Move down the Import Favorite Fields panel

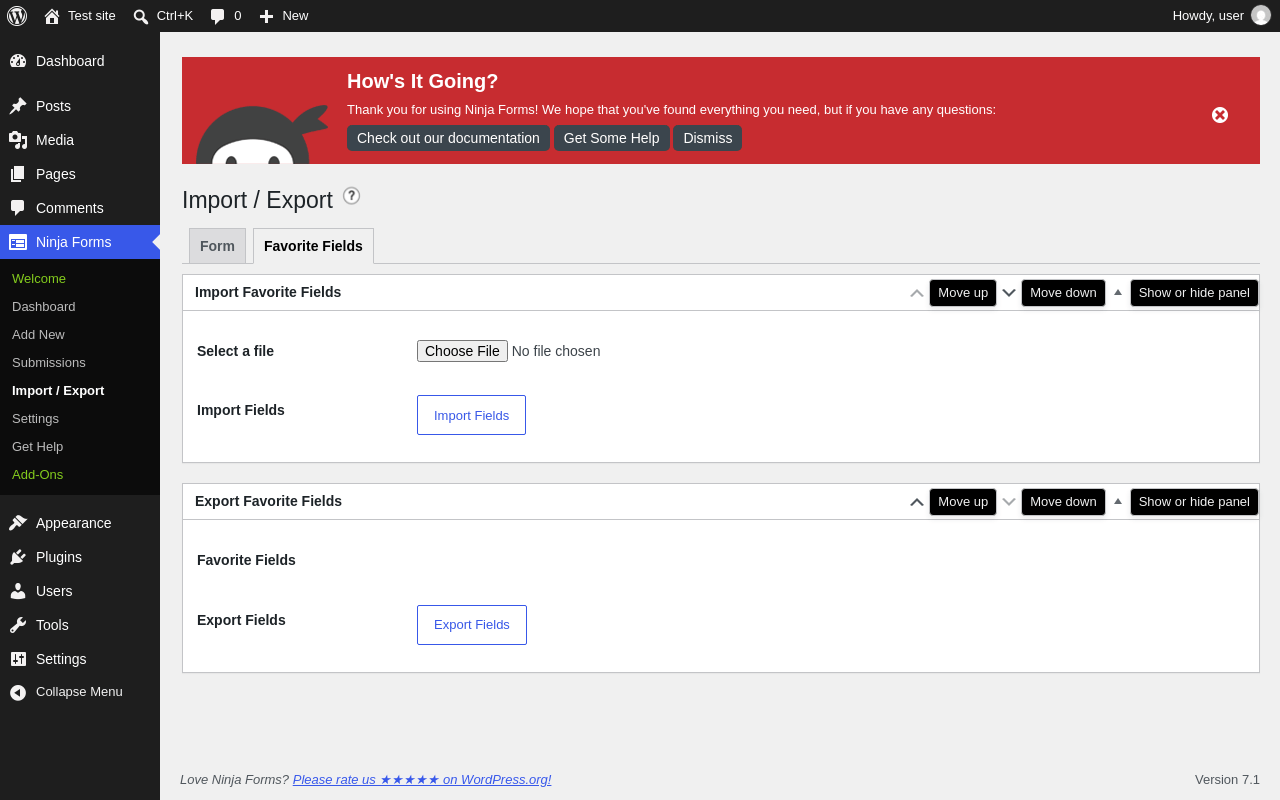tap(1009, 293)
